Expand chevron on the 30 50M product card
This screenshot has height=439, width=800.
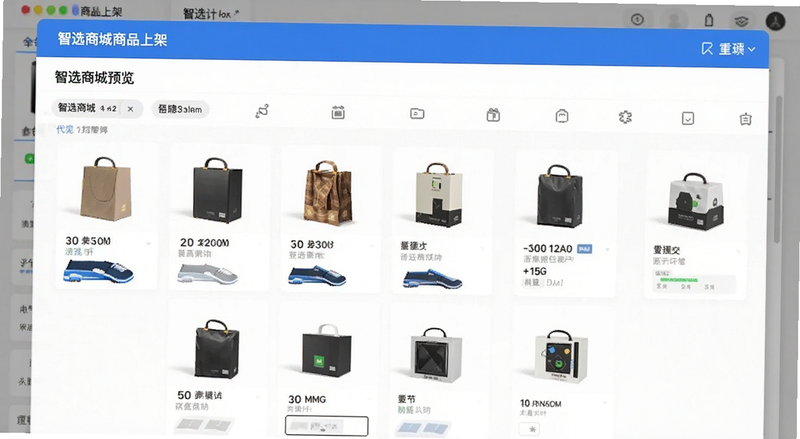pos(148,244)
